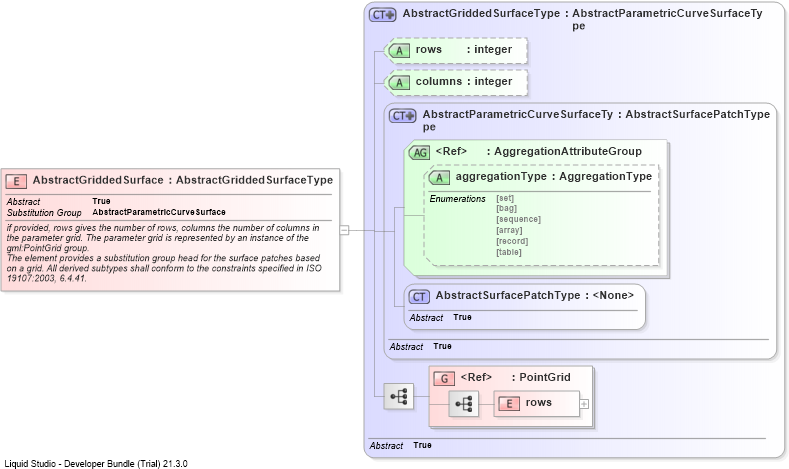
Task: Click the E icon of rows element
Action: 509,404
